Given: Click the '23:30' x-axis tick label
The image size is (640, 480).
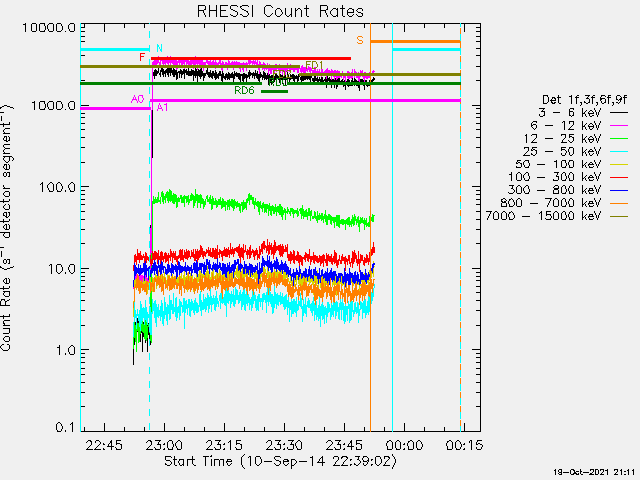Looking at the screenshot, I should pos(284,445).
